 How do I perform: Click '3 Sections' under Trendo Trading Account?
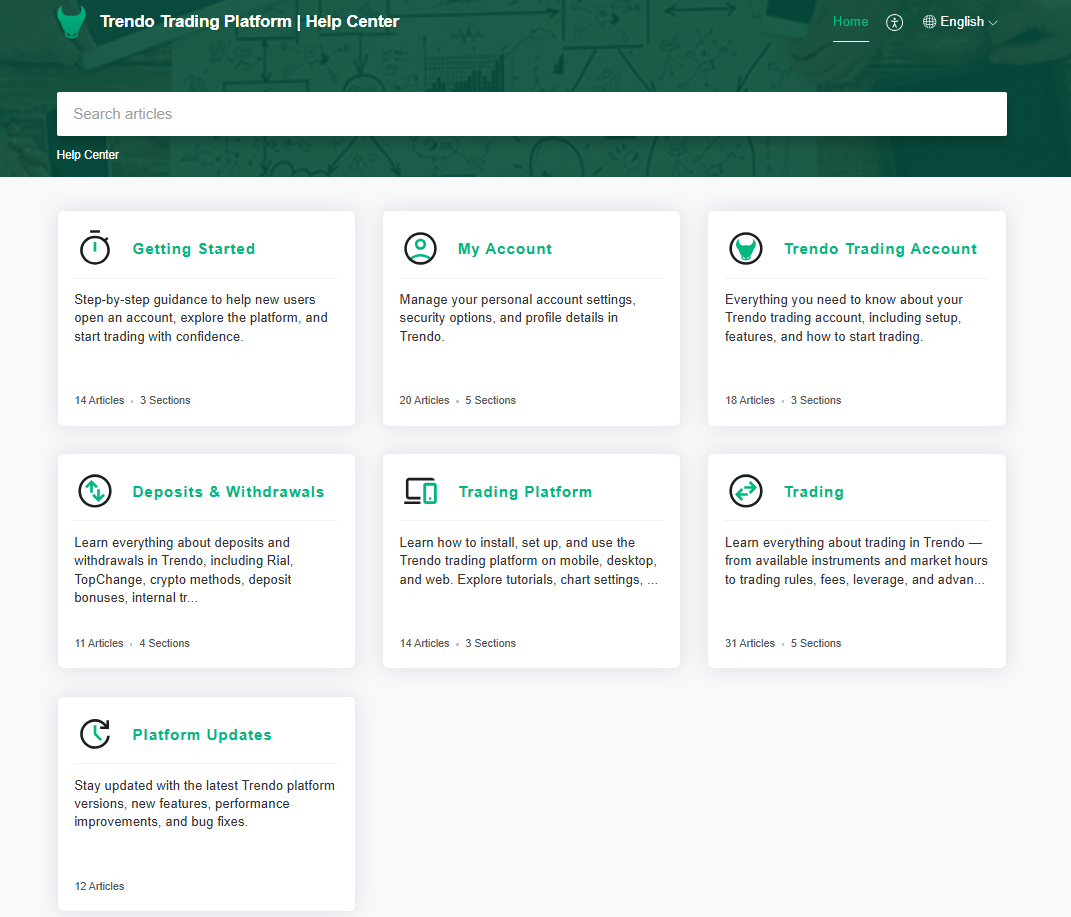[x=816, y=400]
